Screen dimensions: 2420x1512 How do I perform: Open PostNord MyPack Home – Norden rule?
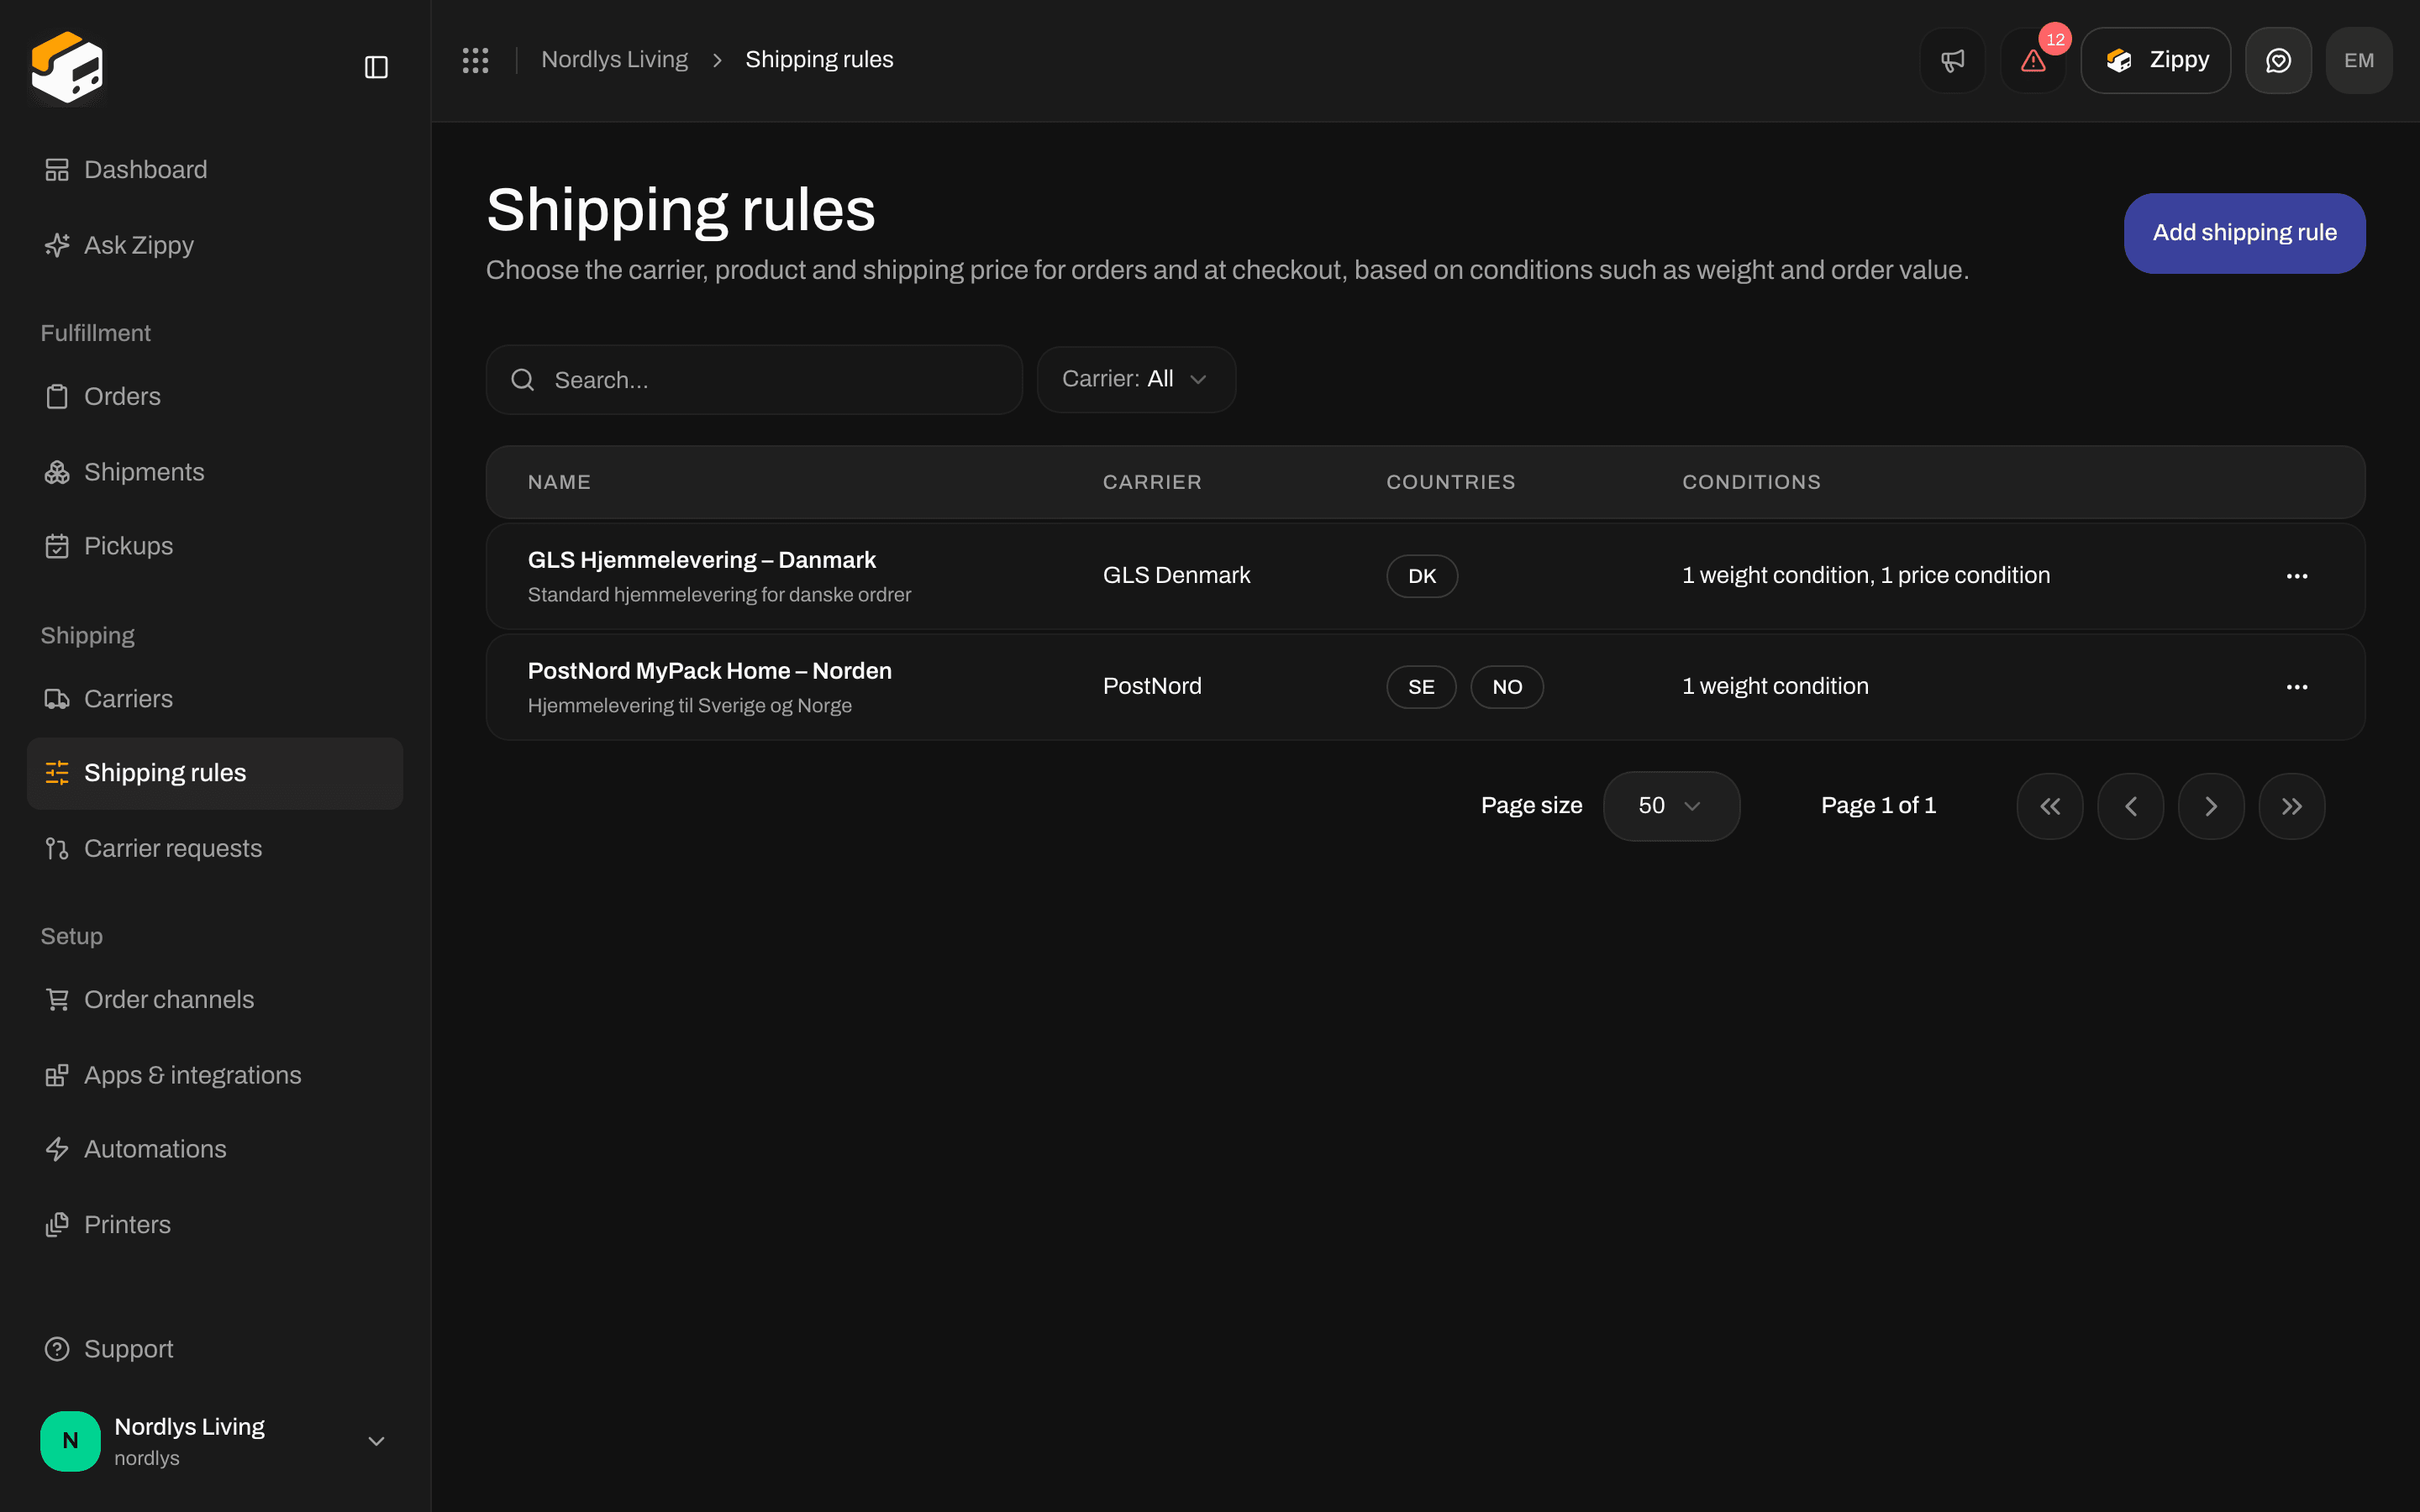pyautogui.click(x=709, y=671)
